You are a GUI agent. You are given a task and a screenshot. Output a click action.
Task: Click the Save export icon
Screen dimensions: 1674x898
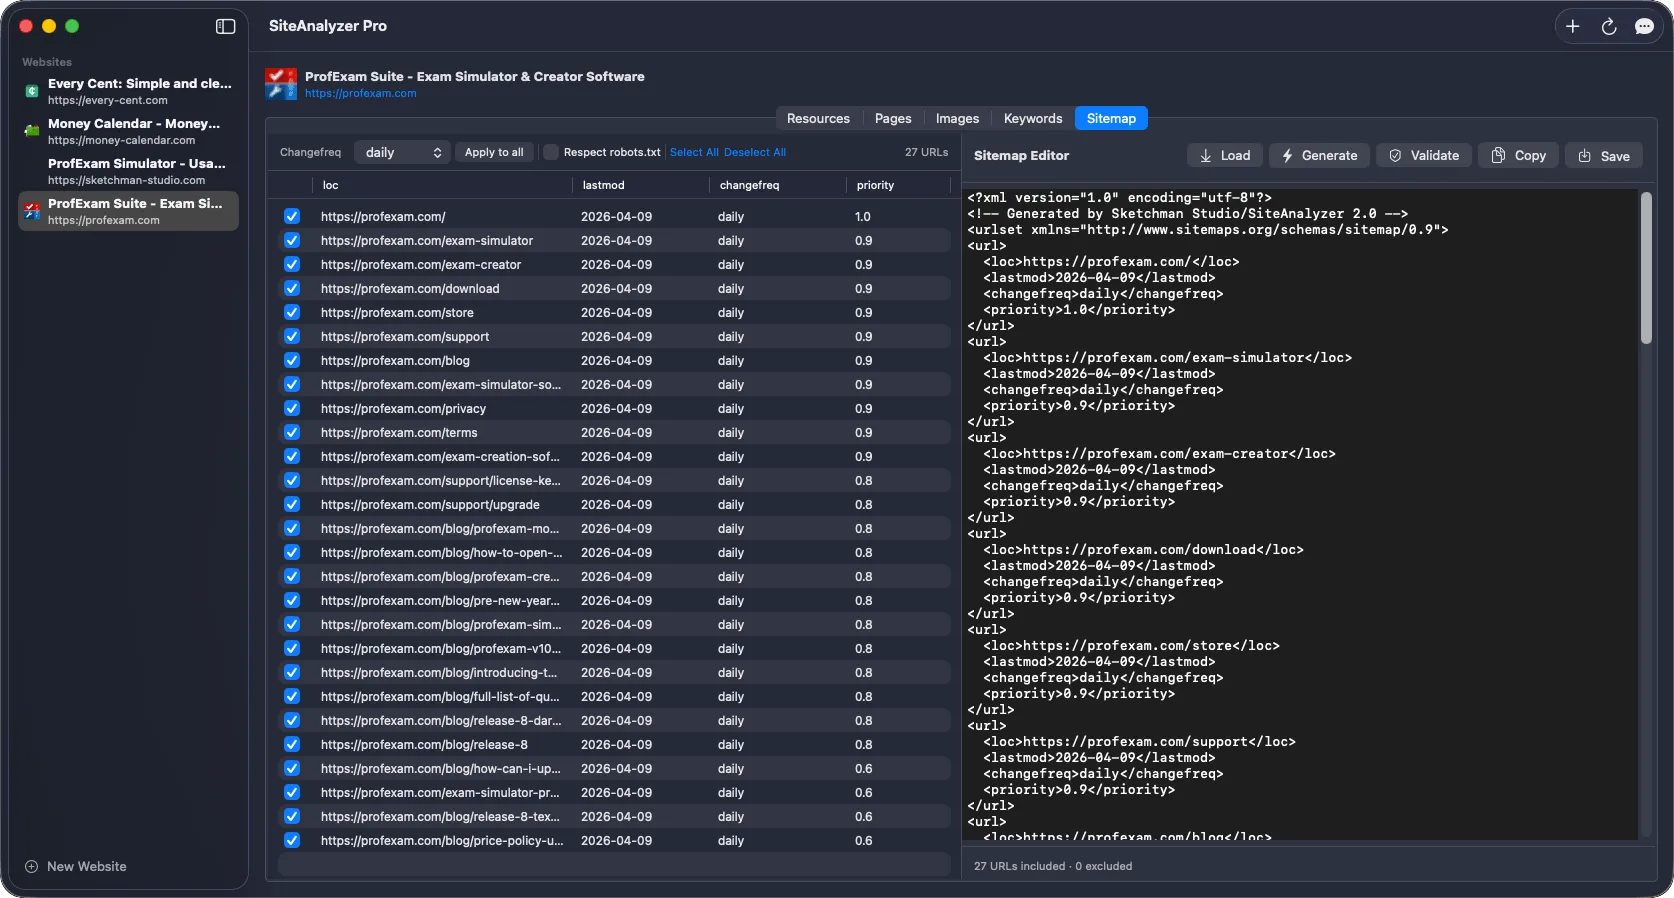click(1584, 156)
